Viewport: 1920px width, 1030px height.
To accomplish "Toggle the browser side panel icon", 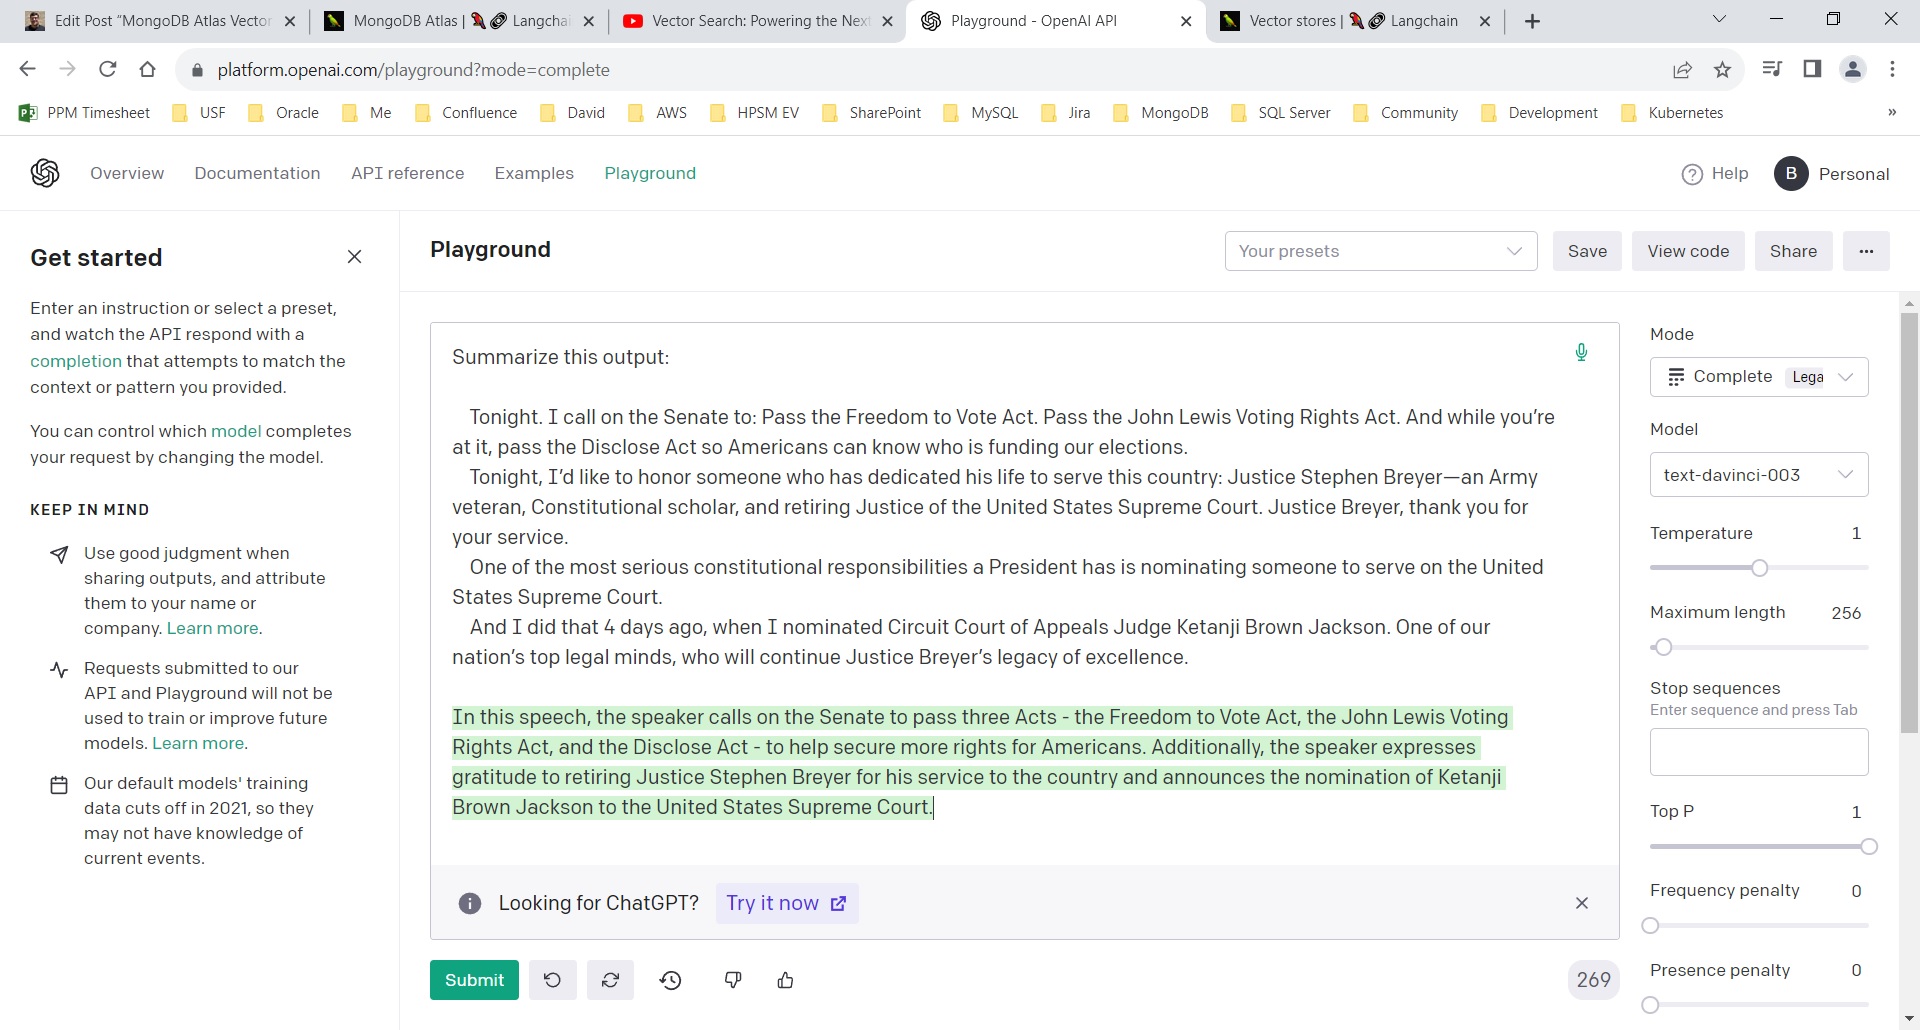I will pyautogui.click(x=1812, y=69).
